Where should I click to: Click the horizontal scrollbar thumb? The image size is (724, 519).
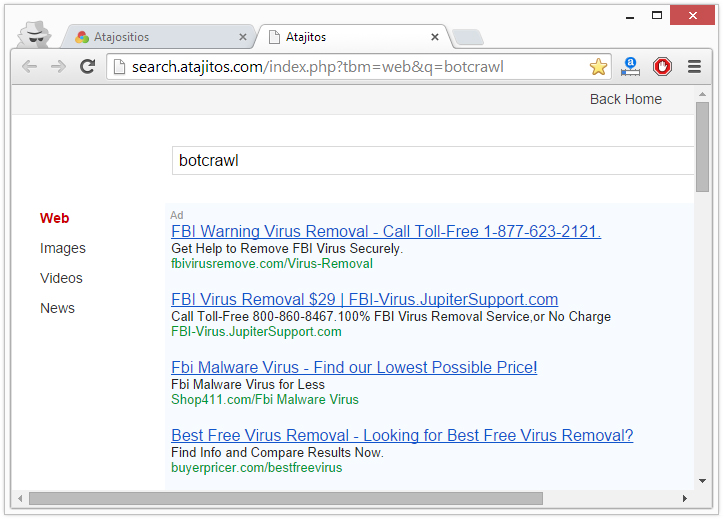(286, 499)
